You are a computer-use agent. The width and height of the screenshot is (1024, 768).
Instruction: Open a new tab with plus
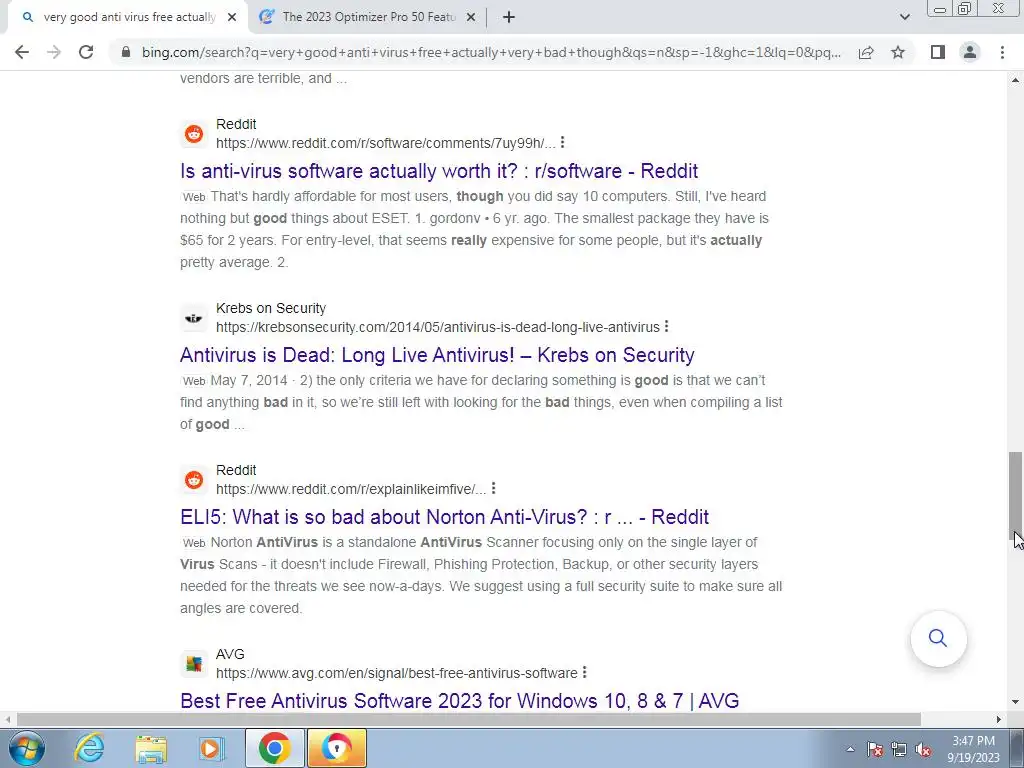click(x=509, y=18)
